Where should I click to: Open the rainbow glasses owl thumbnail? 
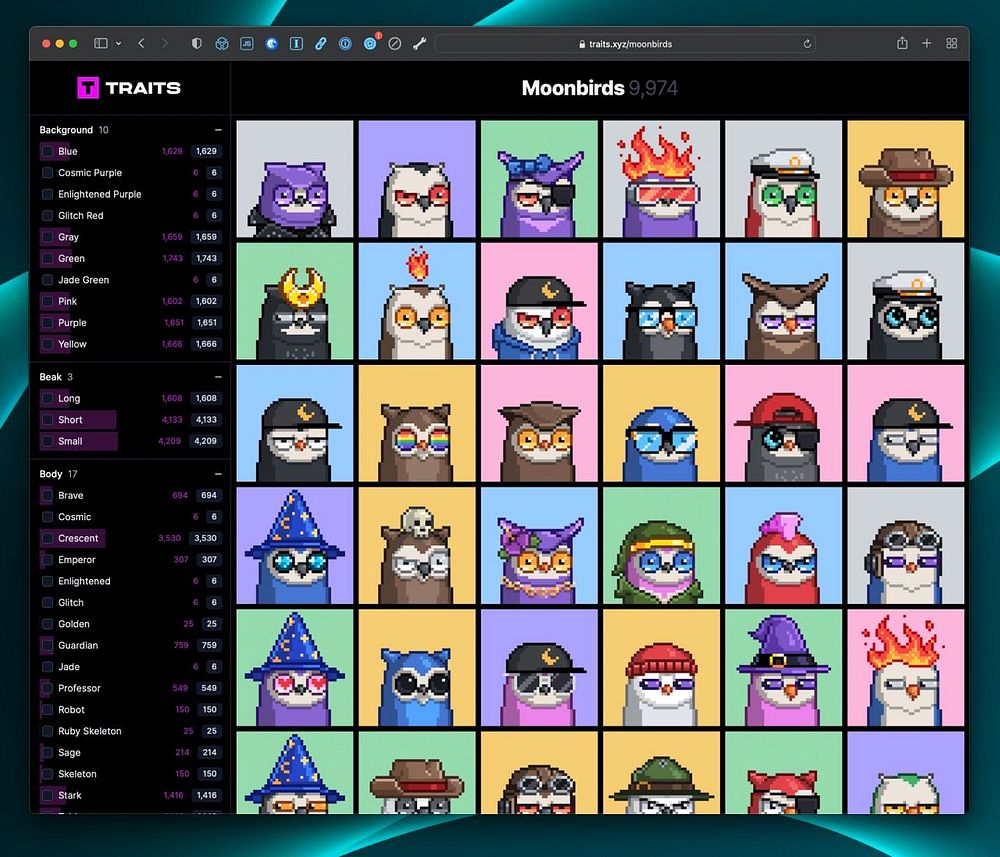click(x=417, y=423)
